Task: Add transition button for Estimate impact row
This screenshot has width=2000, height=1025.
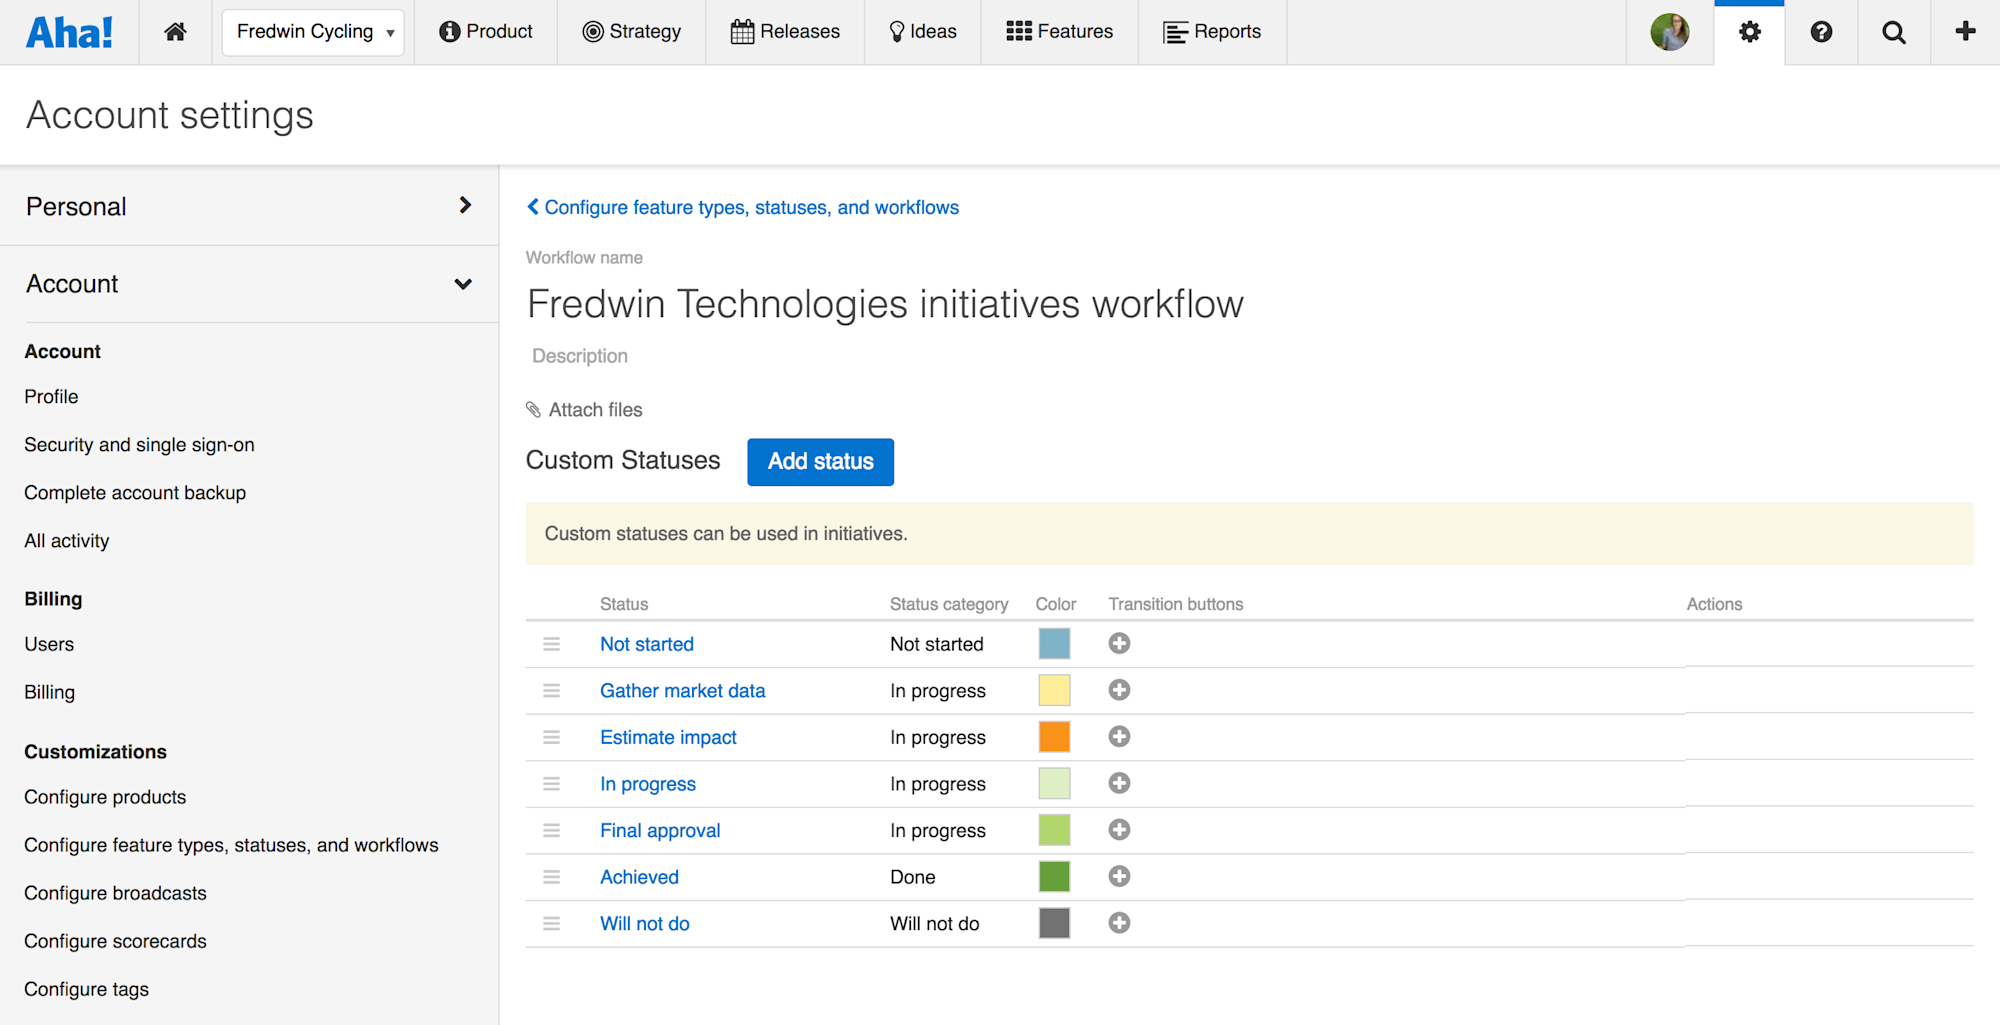Action: click(x=1119, y=737)
